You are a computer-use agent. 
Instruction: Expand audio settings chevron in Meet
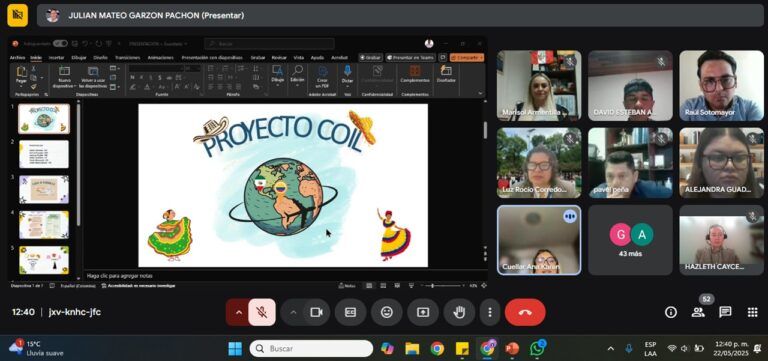coord(239,313)
